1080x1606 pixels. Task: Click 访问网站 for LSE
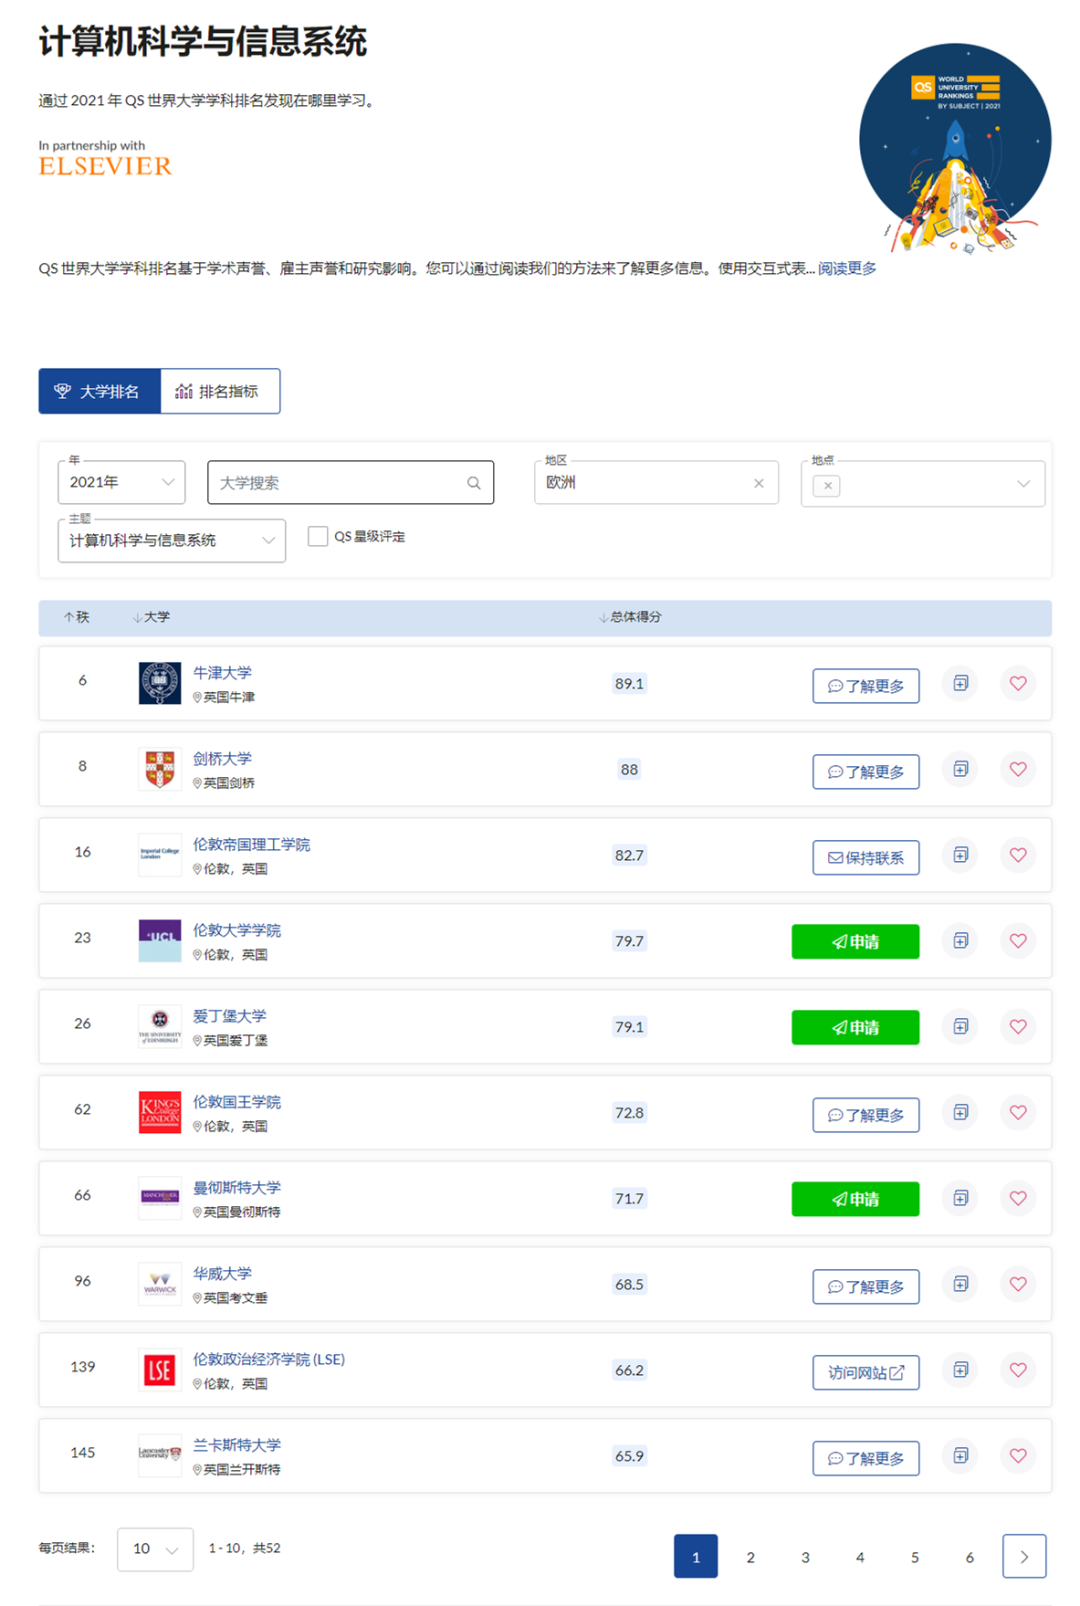point(866,1373)
